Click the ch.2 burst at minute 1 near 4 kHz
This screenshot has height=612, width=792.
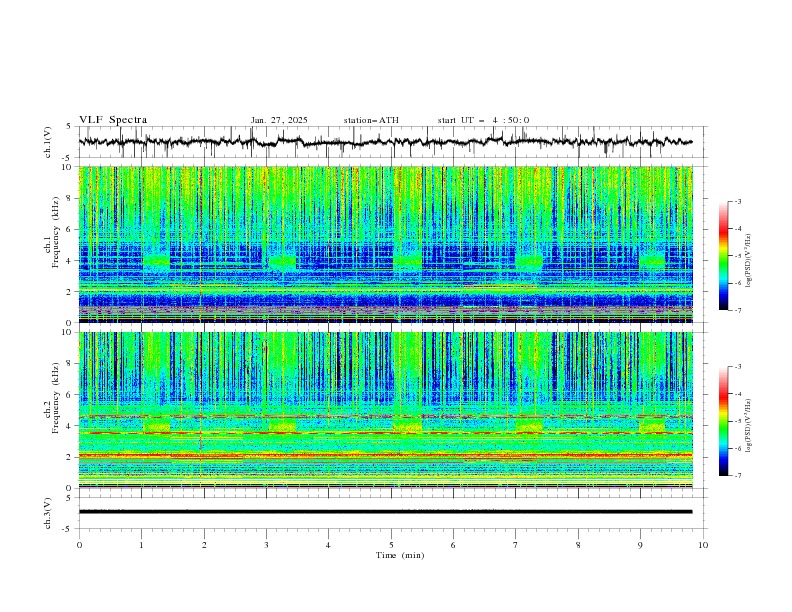(157, 424)
